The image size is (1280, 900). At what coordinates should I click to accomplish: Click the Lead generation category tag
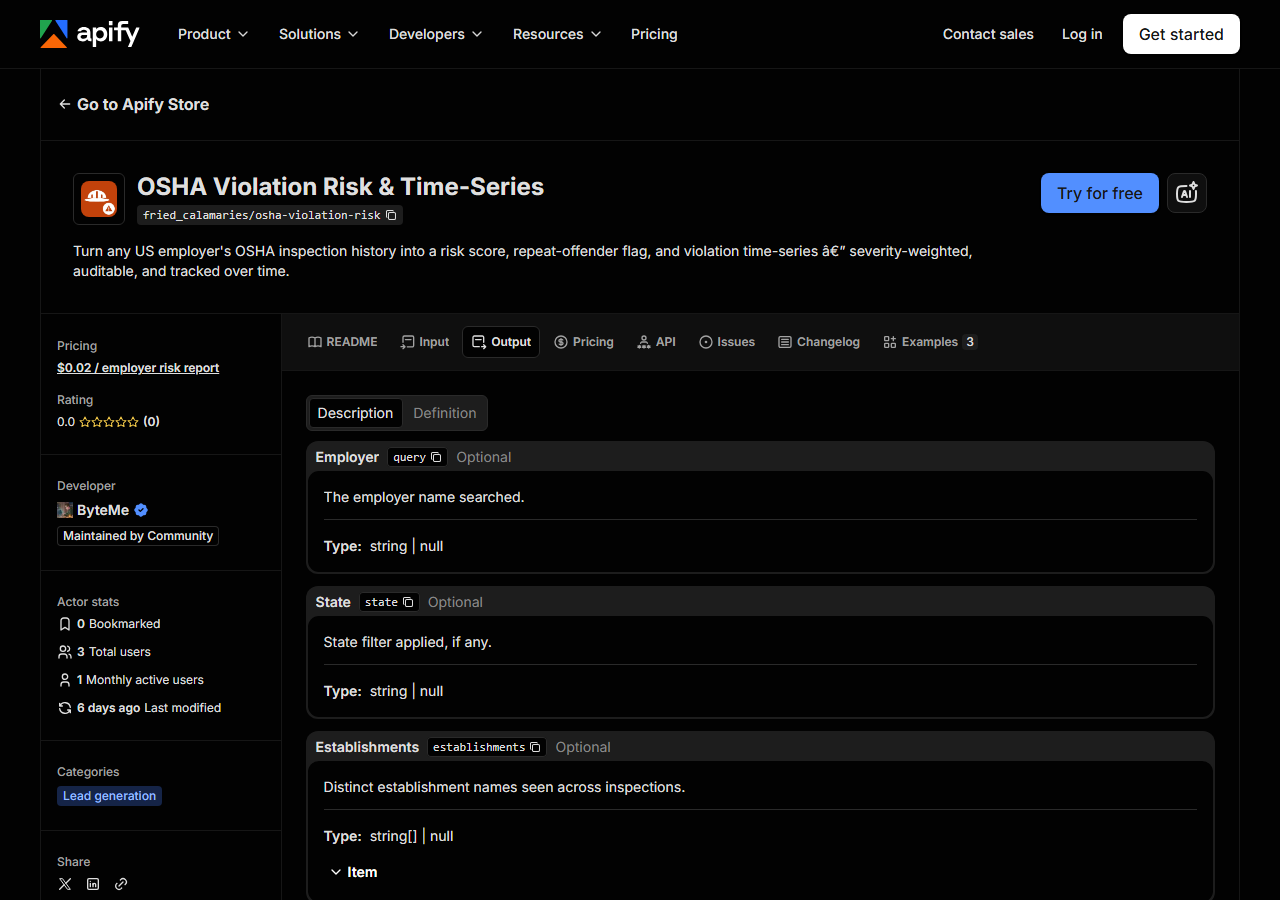pyautogui.click(x=110, y=796)
